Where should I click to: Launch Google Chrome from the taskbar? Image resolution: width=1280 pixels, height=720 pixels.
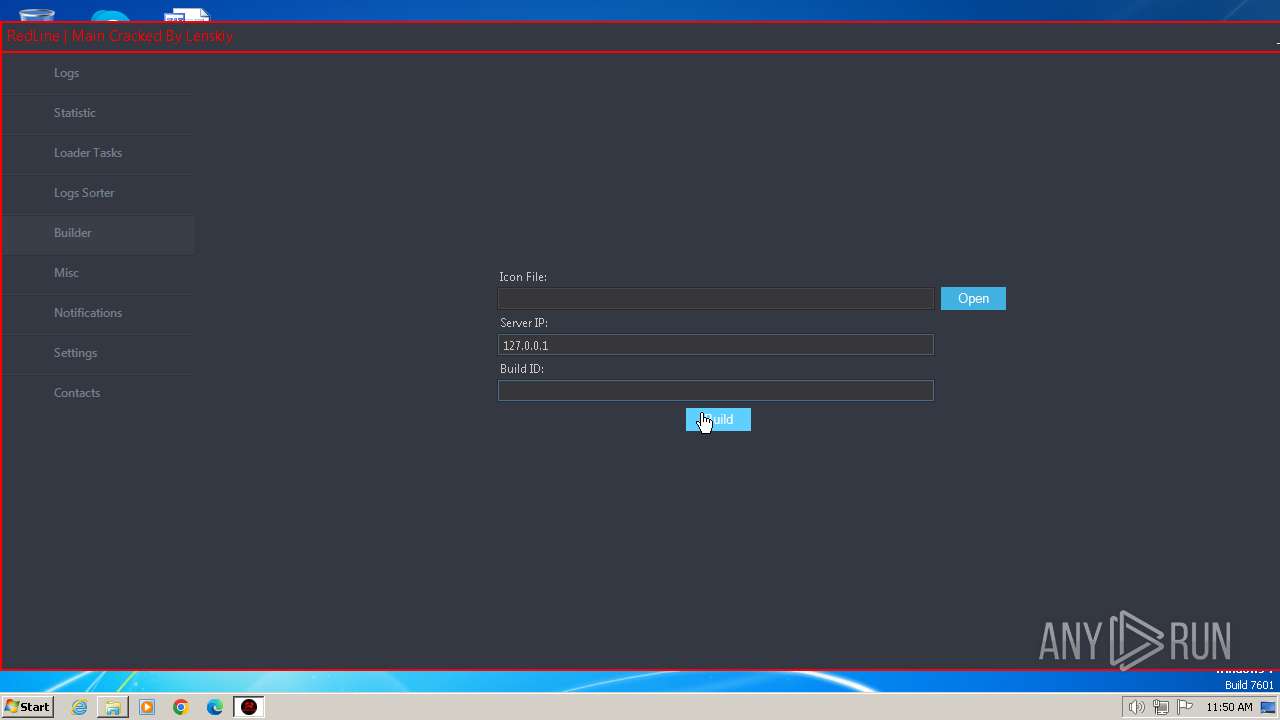click(181, 707)
